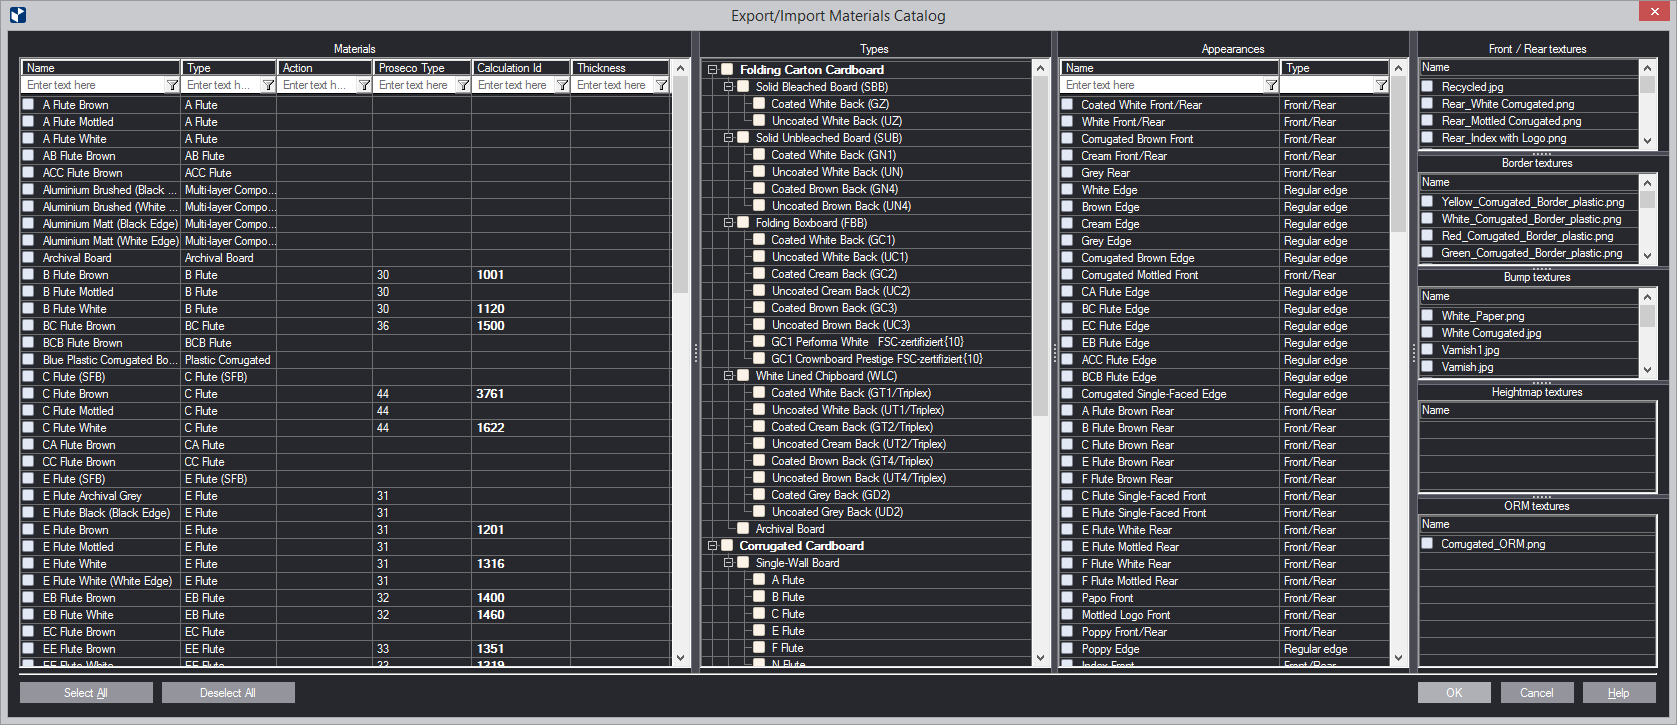Collapse the Single-Wall Board tree node
Screen dimensions: 1677x725
pyautogui.click(x=729, y=562)
